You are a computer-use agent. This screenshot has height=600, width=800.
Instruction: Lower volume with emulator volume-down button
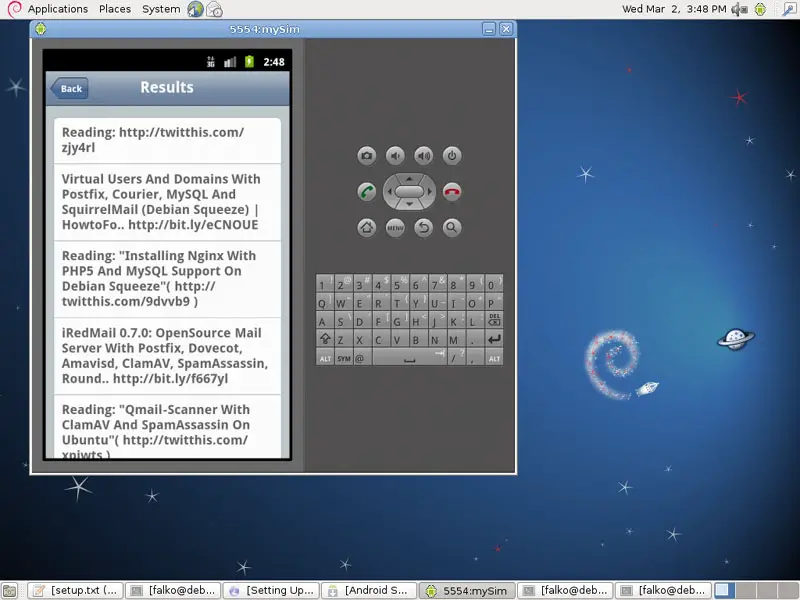395,156
